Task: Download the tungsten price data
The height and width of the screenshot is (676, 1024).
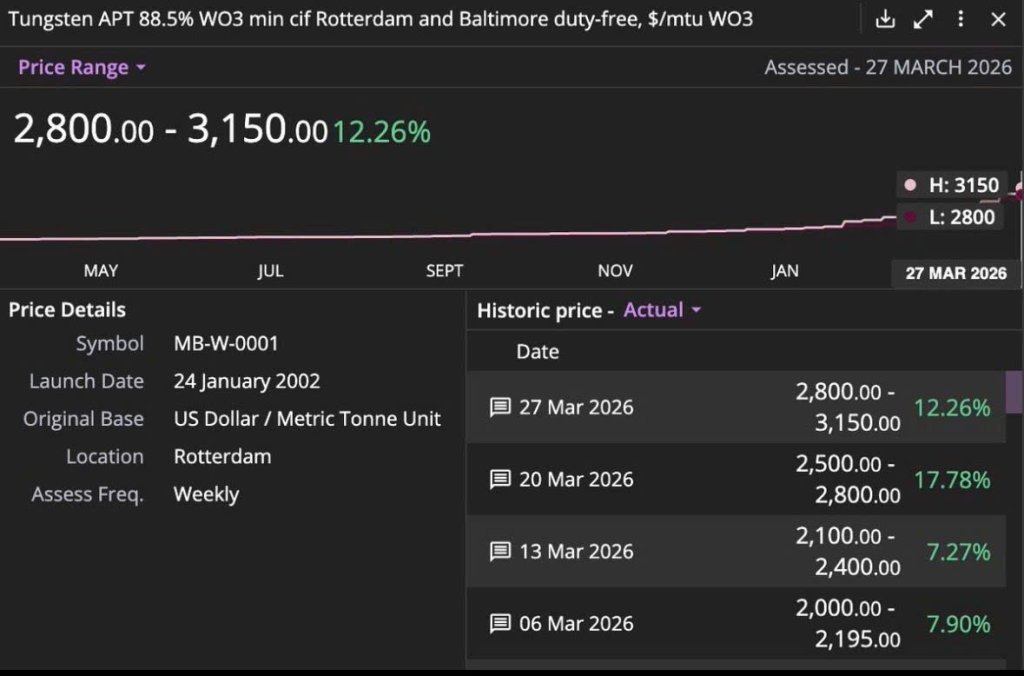Action: (885, 20)
